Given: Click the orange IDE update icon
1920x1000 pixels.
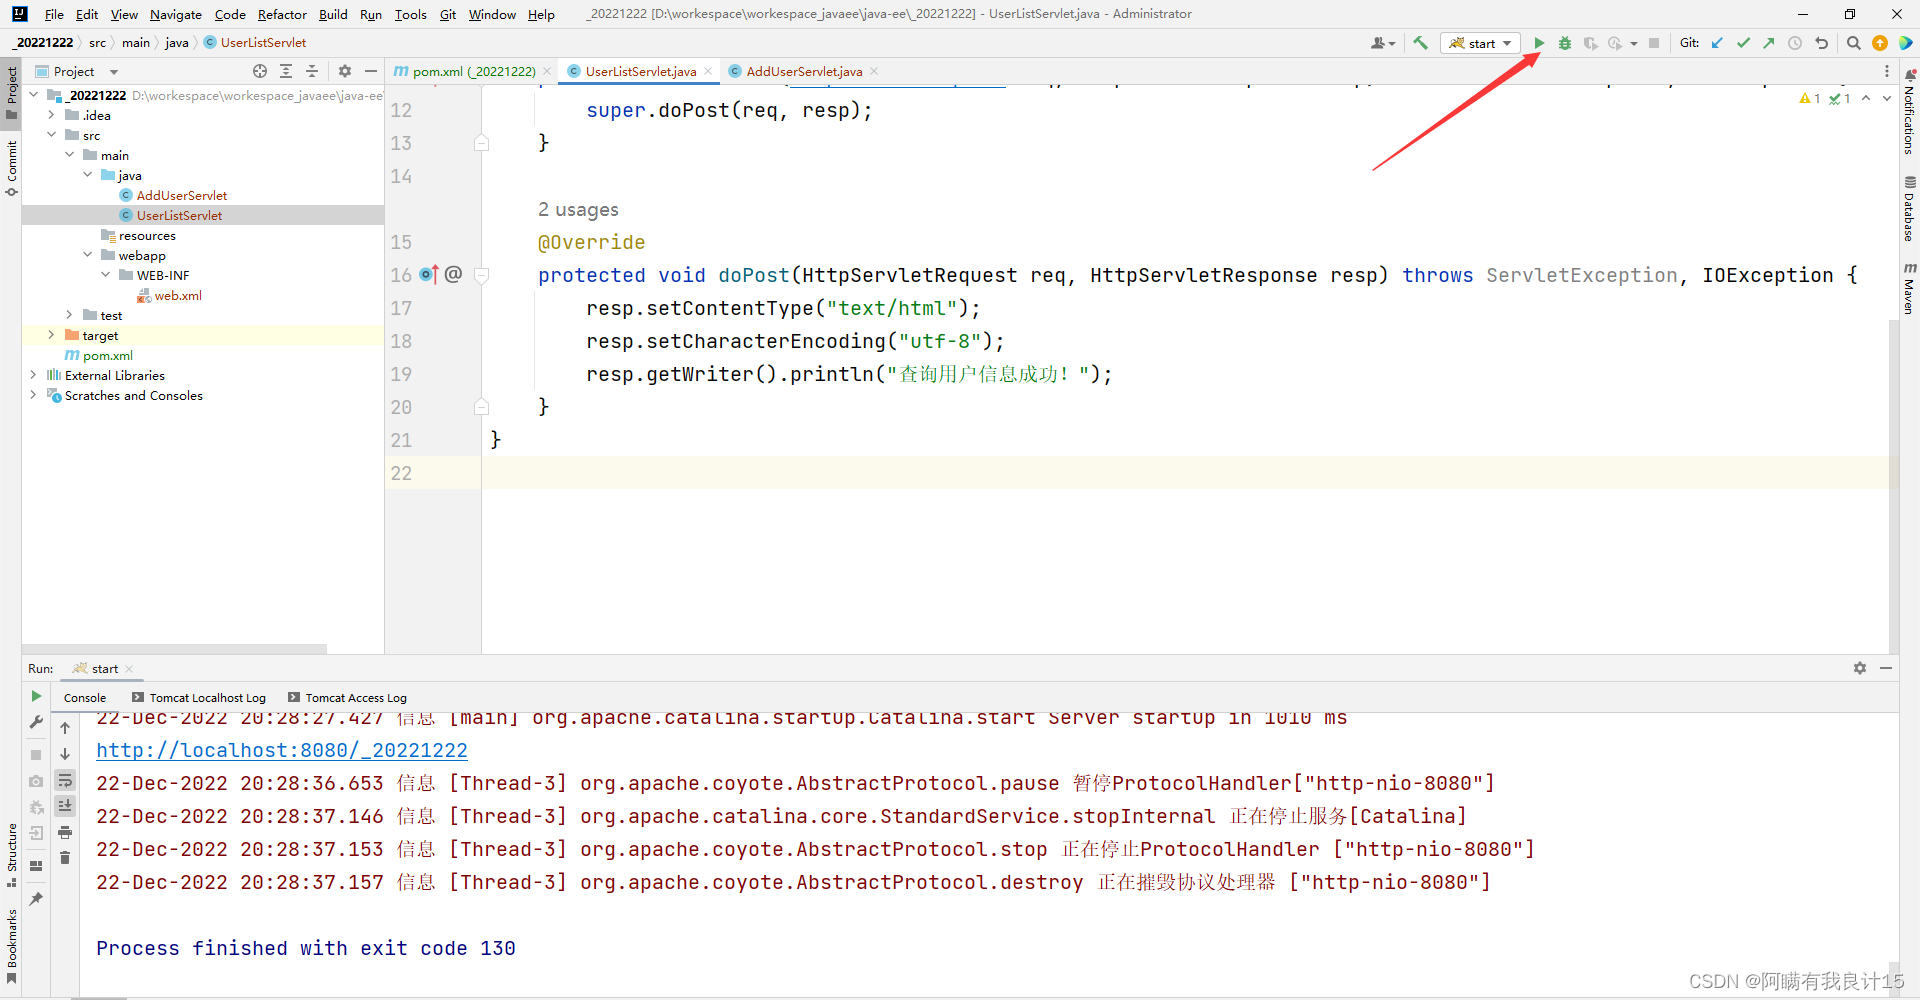Looking at the screenshot, I should point(1880,43).
